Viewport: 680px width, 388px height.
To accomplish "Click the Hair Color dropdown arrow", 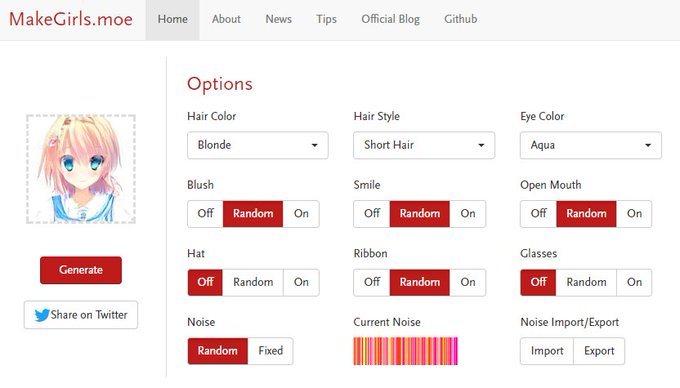I will point(314,145).
